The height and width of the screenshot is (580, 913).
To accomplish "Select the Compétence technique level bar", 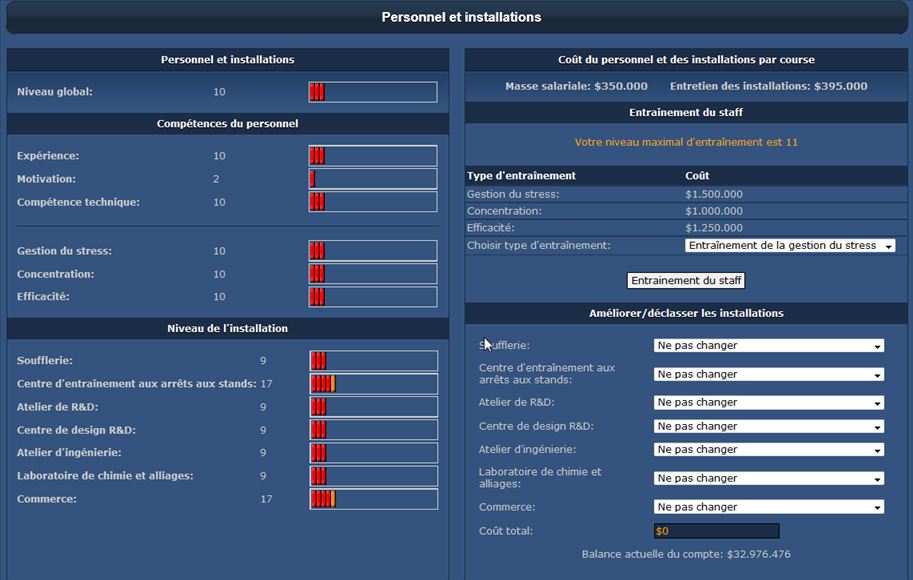I will click(x=373, y=202).
